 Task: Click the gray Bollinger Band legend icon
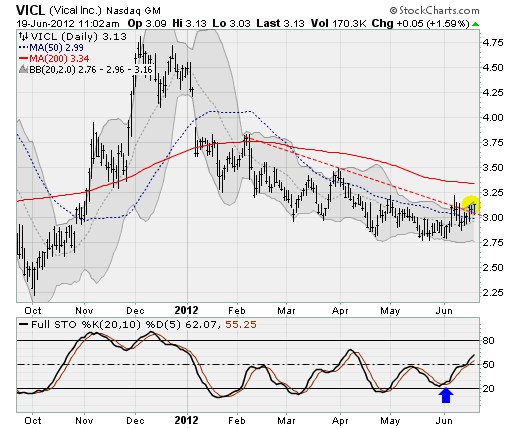(24, 69)
